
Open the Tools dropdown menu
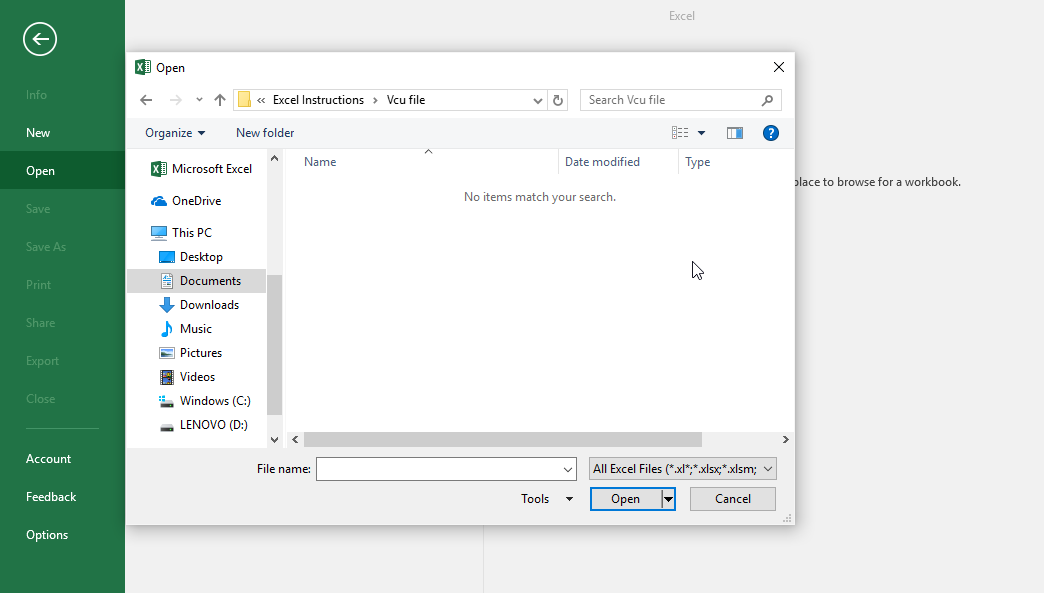(x=547, y=499)
